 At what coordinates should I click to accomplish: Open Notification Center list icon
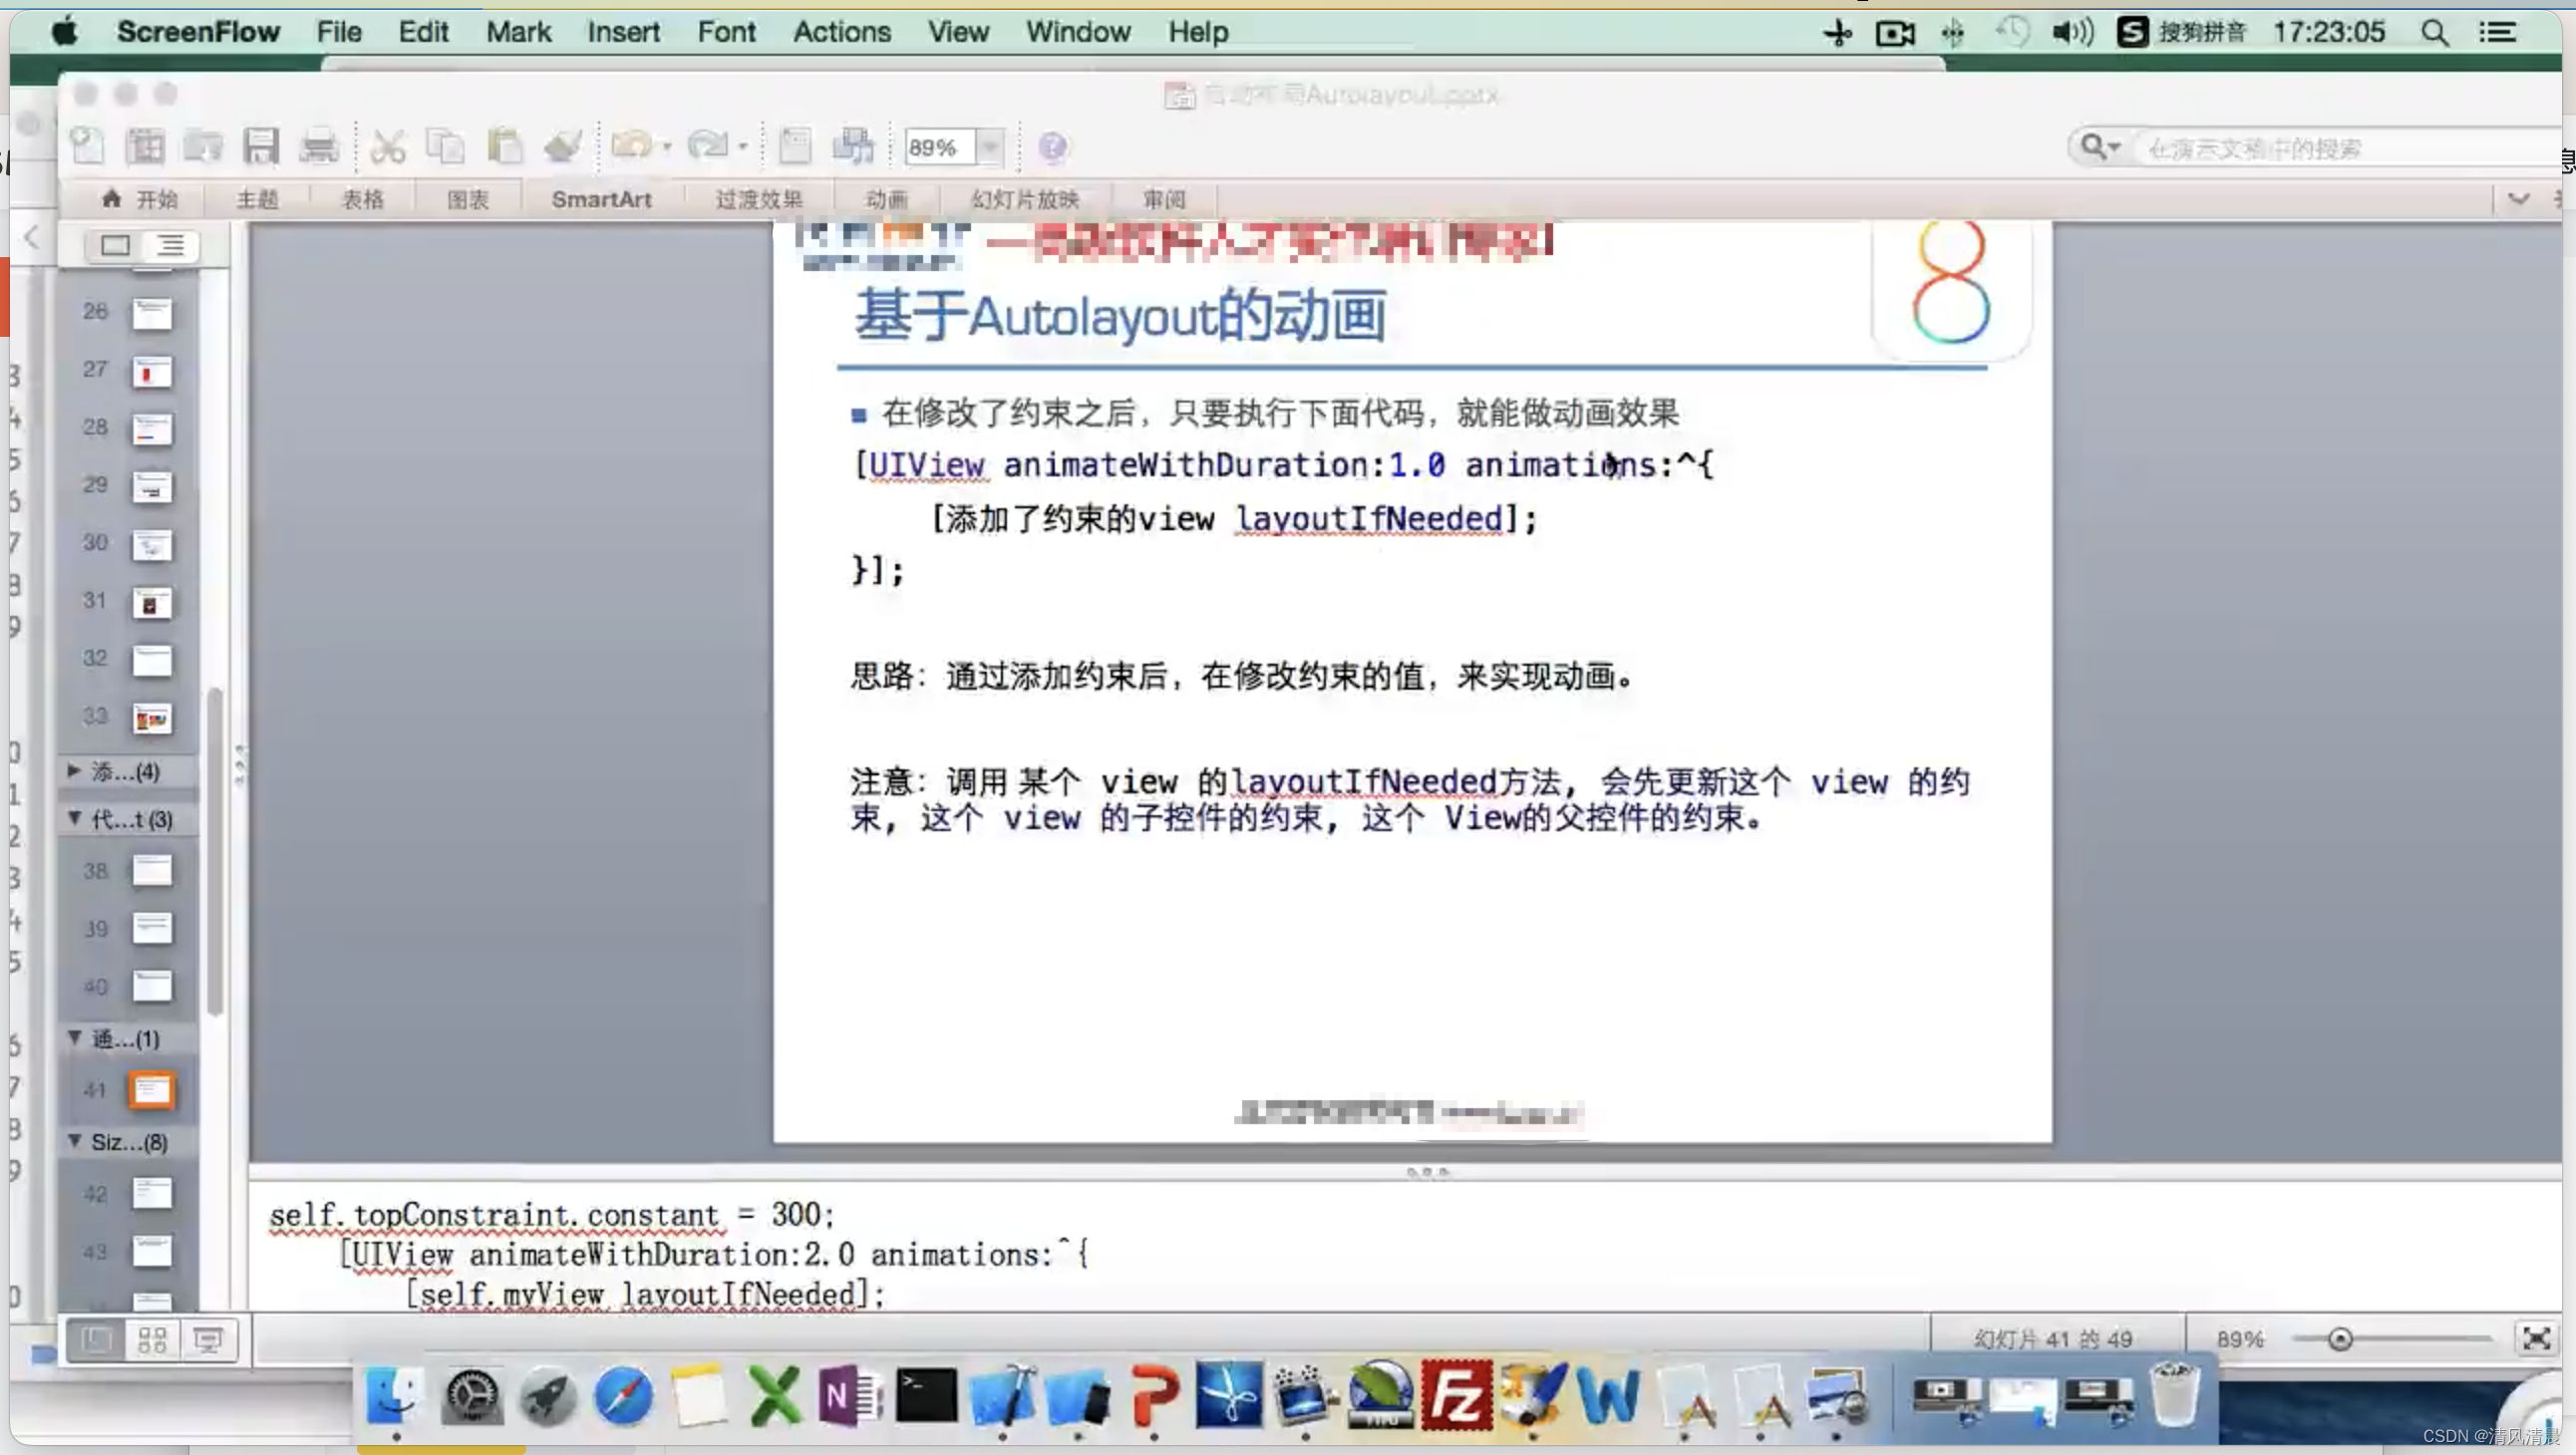click(2496, 32)
